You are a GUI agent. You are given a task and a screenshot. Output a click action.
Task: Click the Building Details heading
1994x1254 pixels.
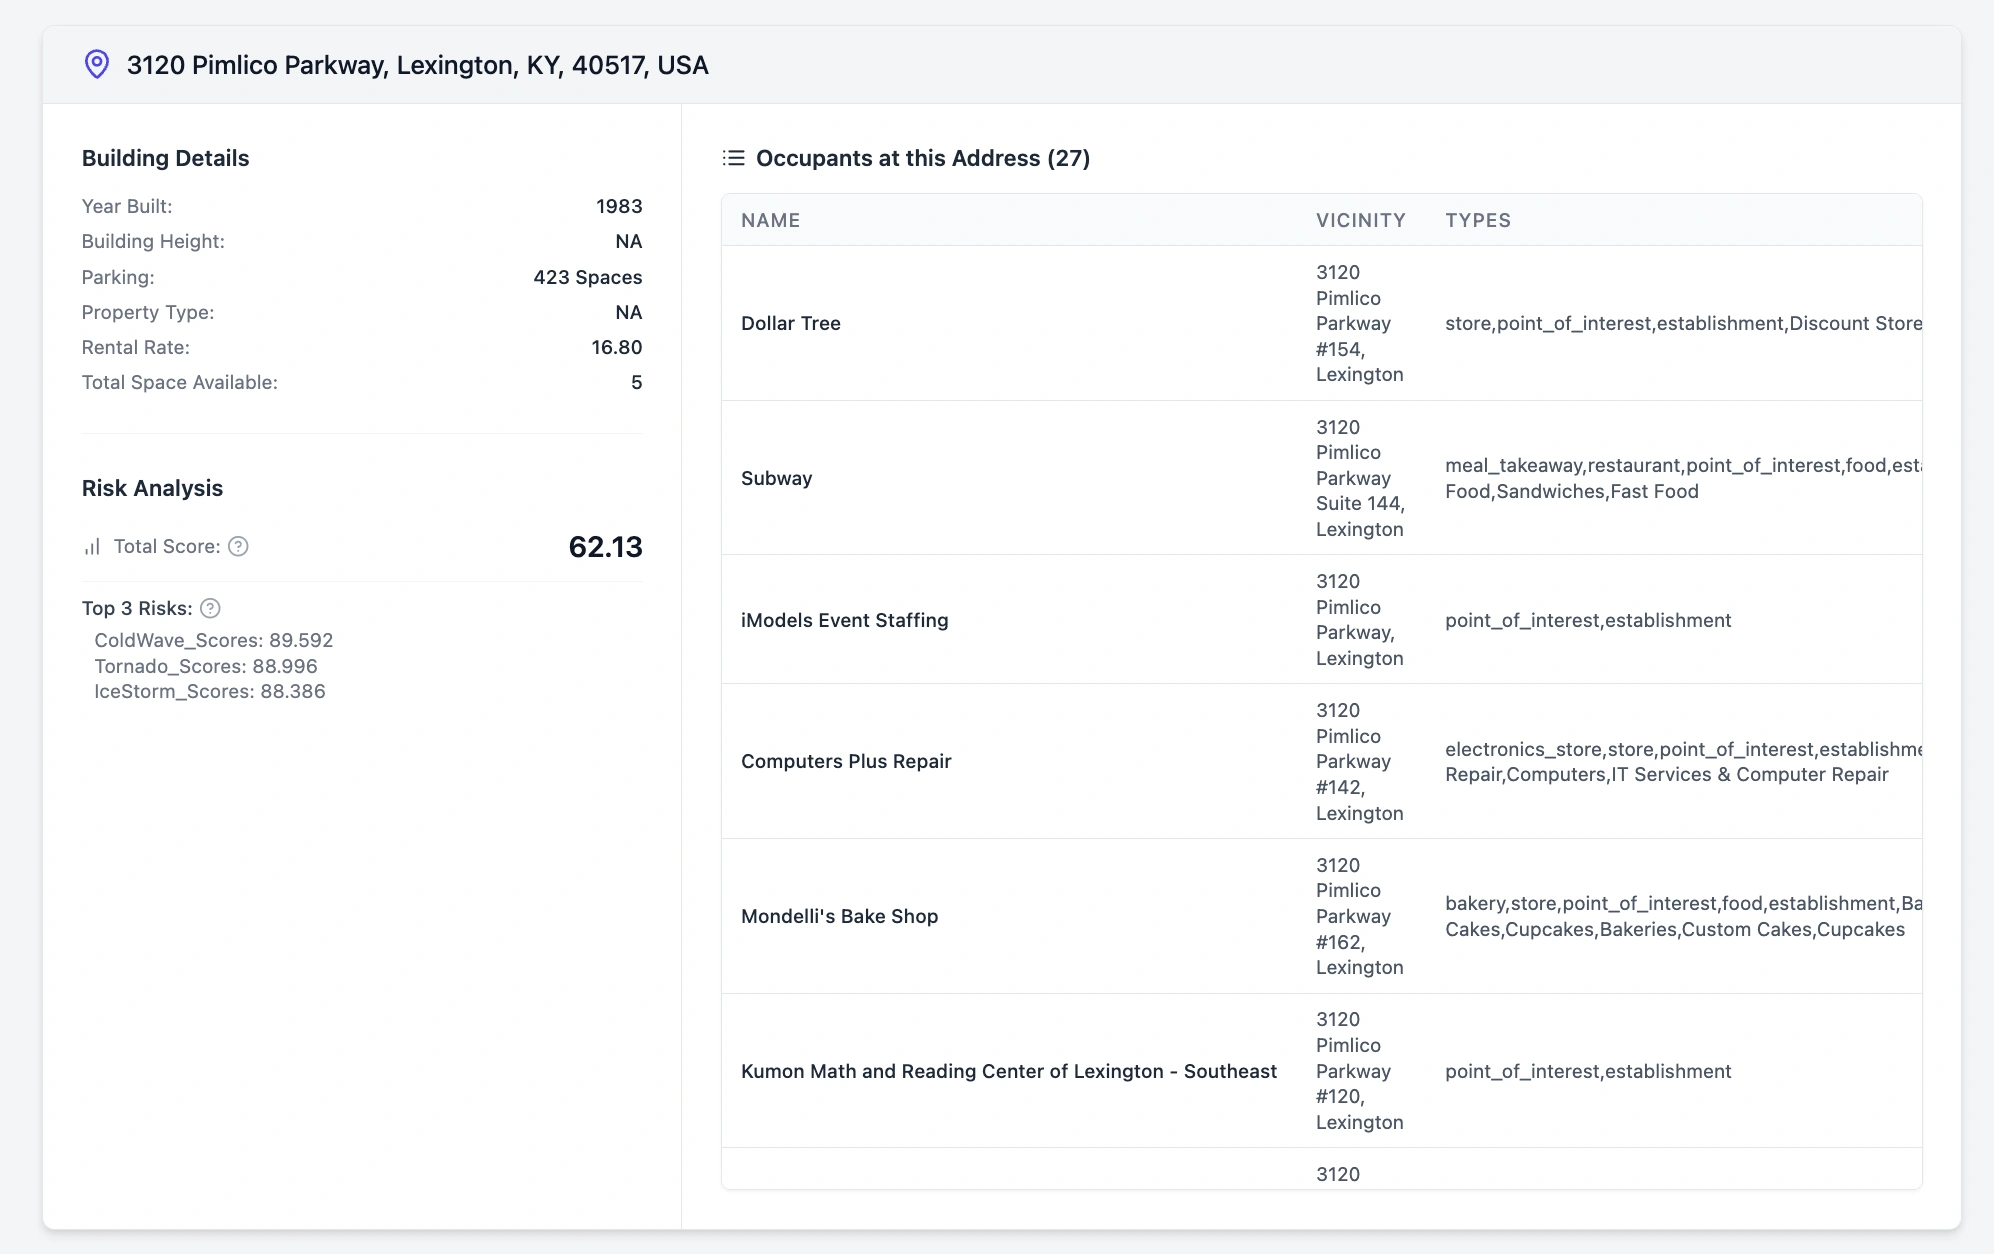click(x=166, y=158)
